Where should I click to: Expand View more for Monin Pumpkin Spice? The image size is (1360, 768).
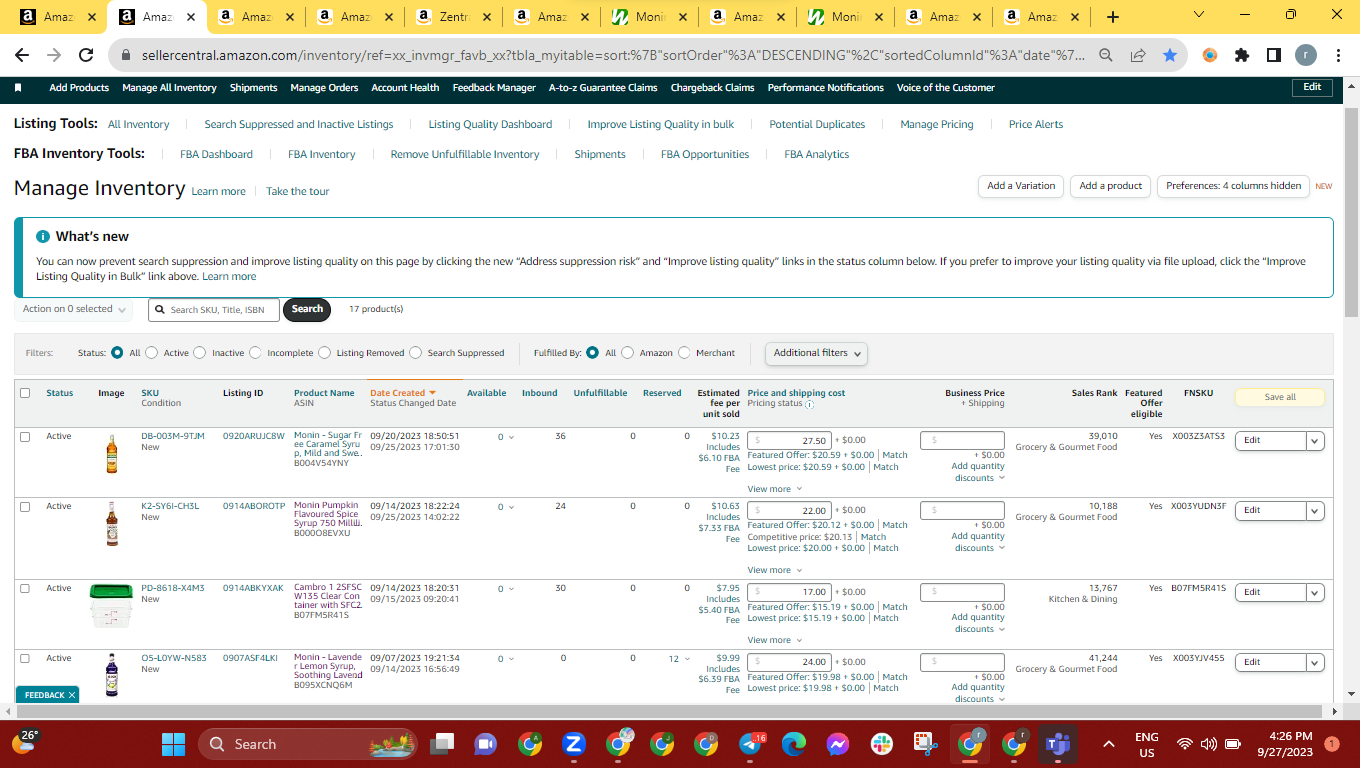(774, 570)
